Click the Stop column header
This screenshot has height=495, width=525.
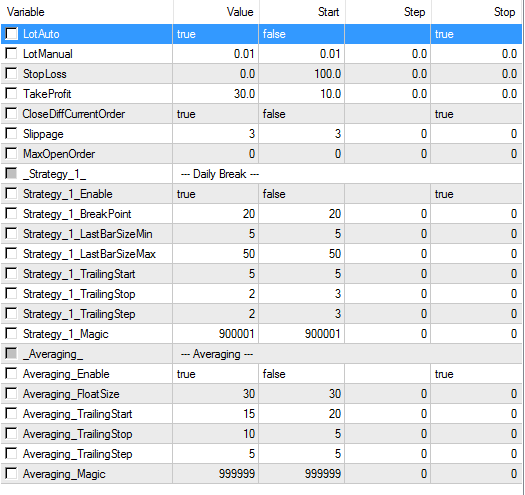tap(476, 12)
